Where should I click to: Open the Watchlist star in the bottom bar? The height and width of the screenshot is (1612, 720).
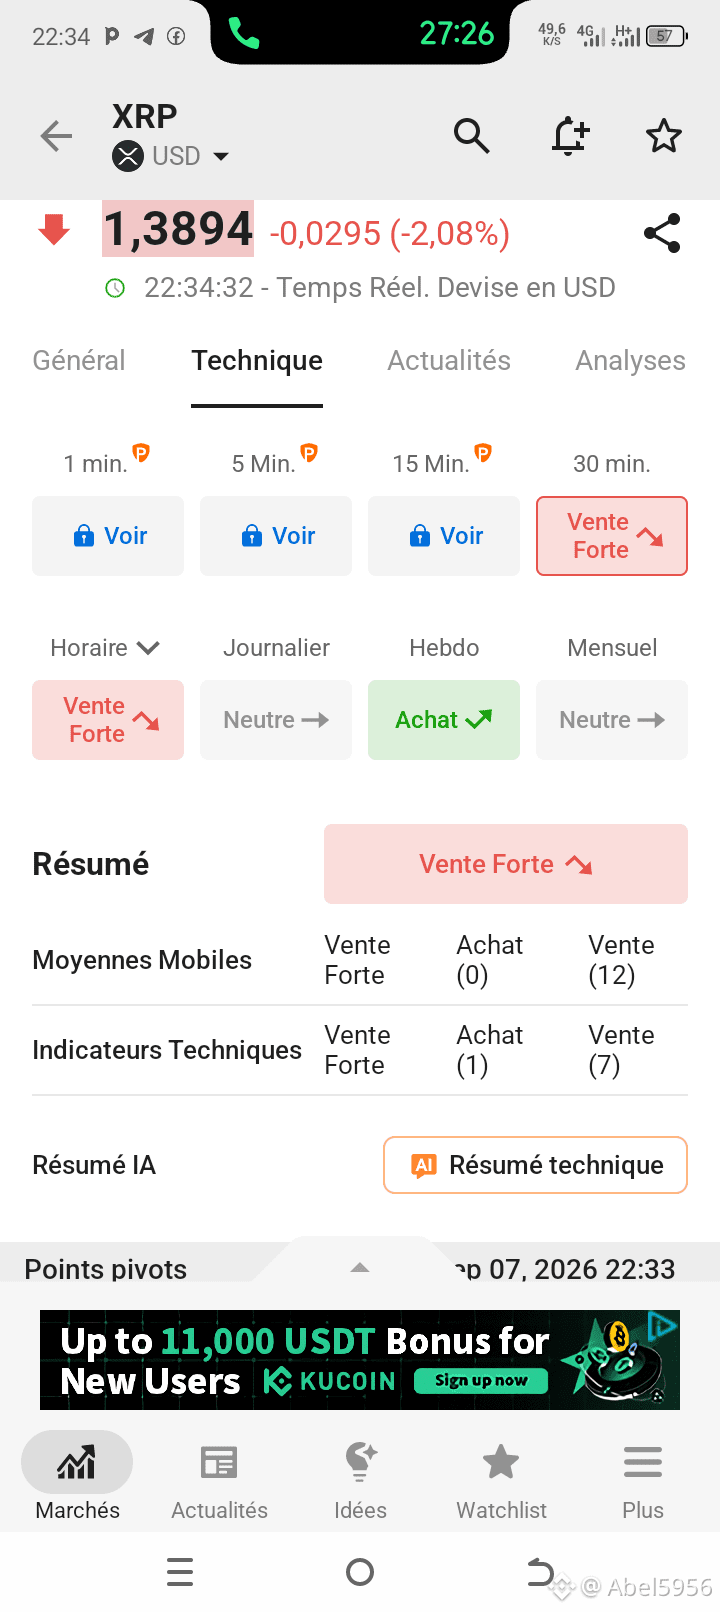point(501,1462)
